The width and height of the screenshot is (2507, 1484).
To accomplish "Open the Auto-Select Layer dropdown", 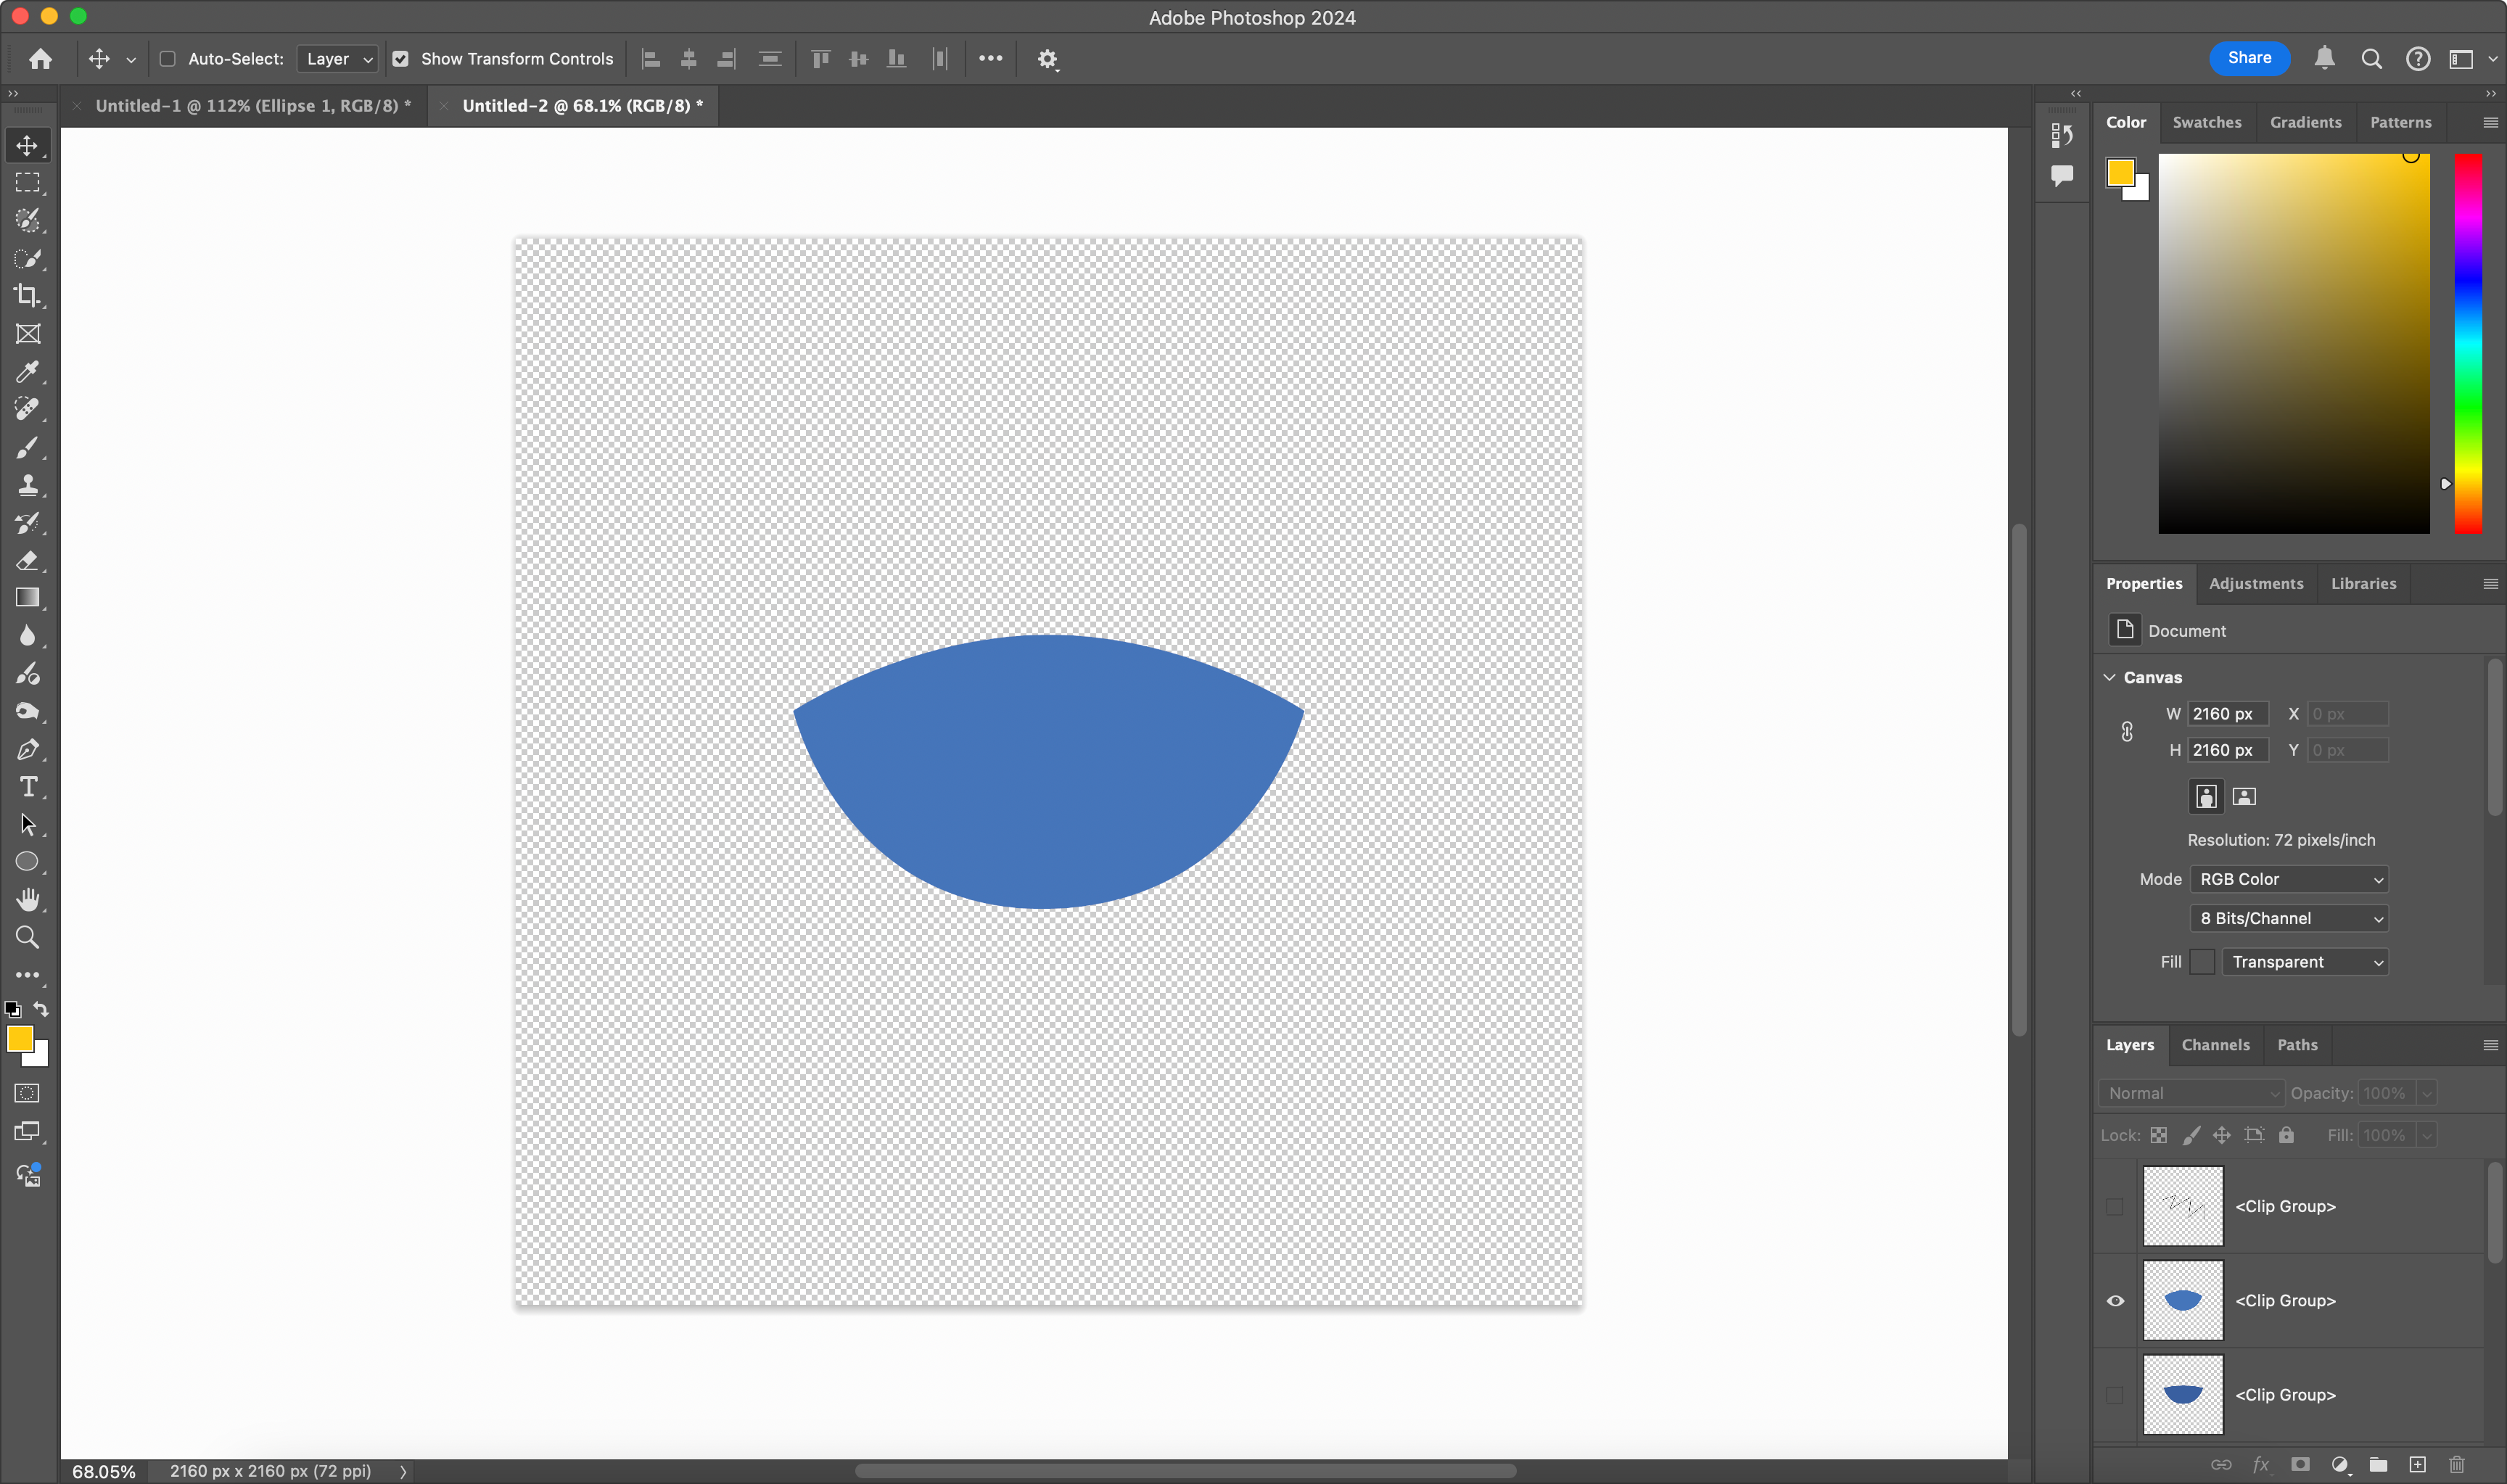I will tap(336, 58).
